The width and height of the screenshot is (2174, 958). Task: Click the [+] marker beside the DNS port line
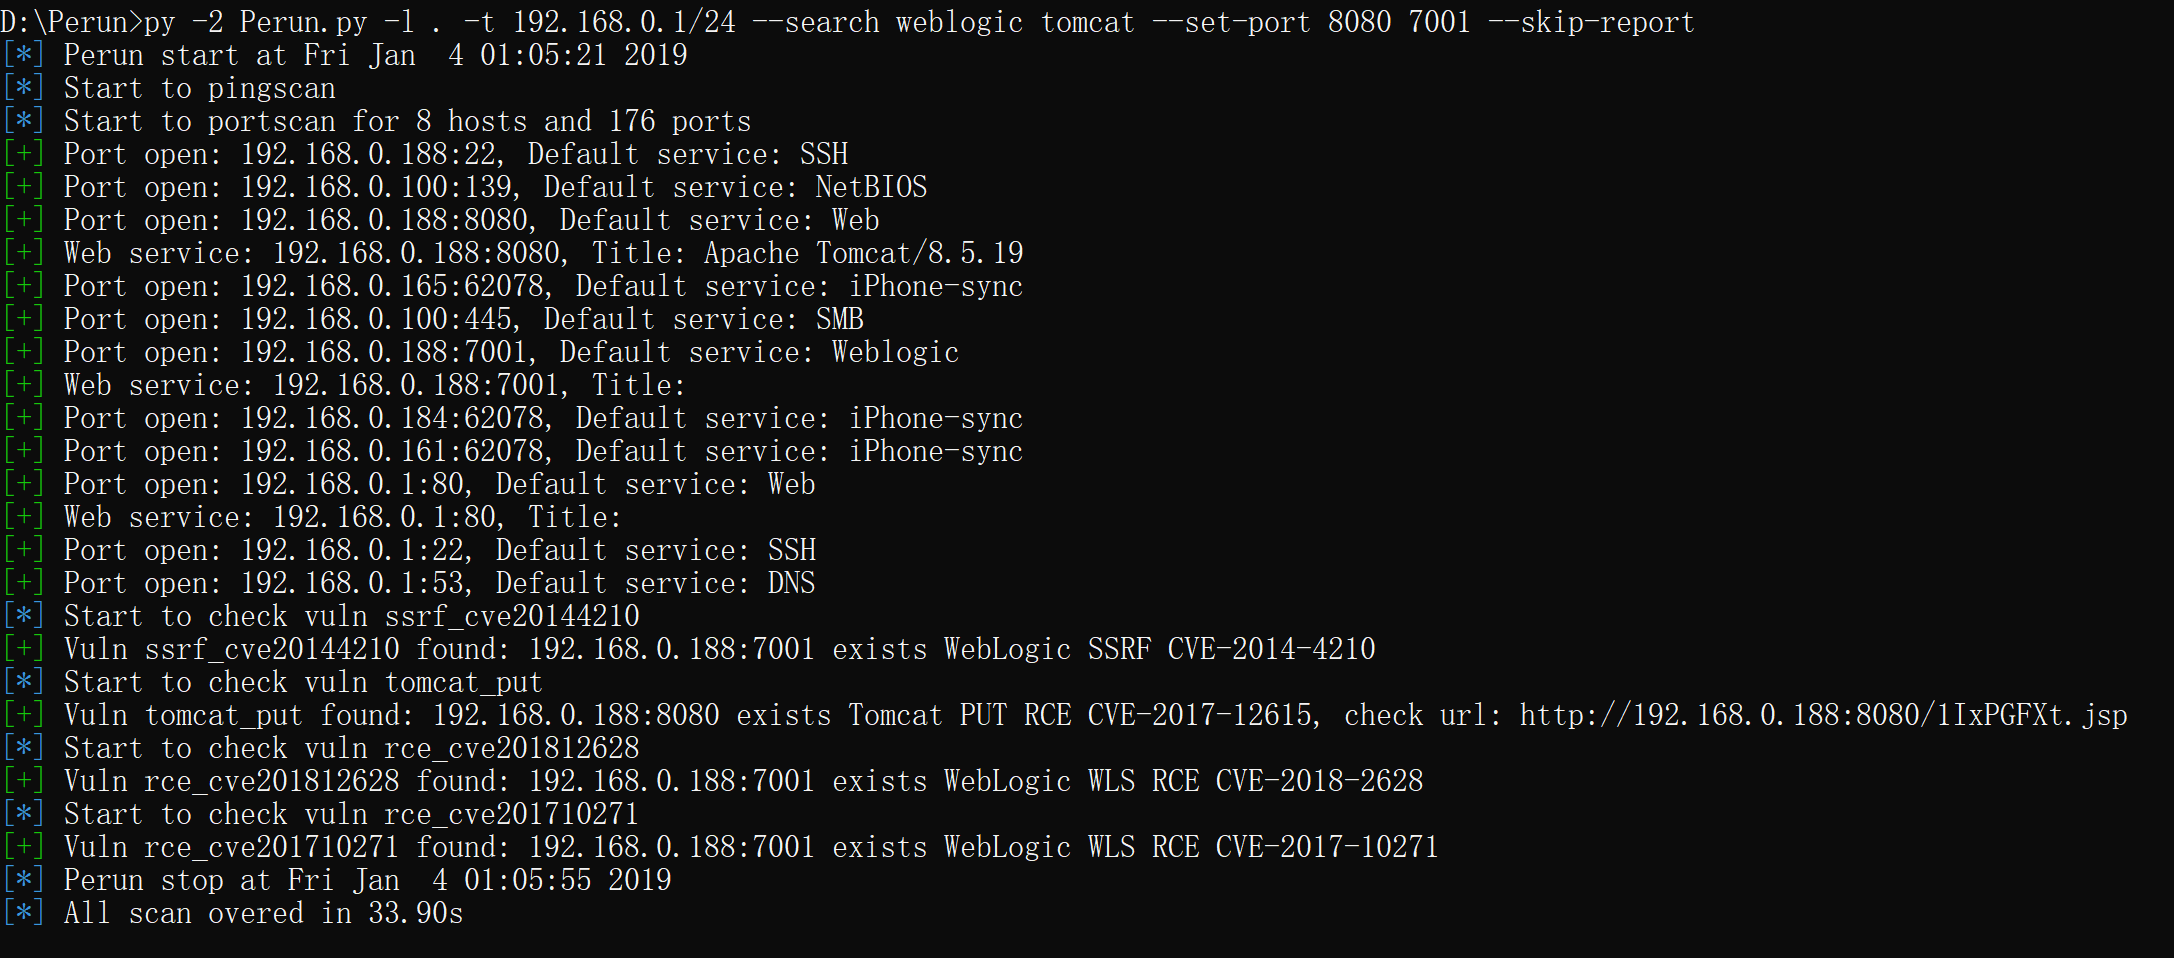[24, 584]
